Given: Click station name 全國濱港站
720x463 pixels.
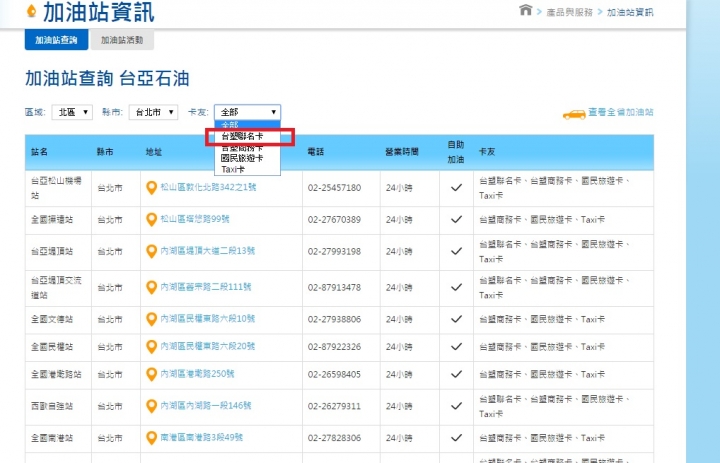Looking at the screenshot, I should pyautogui.click(x=52, y=220).
